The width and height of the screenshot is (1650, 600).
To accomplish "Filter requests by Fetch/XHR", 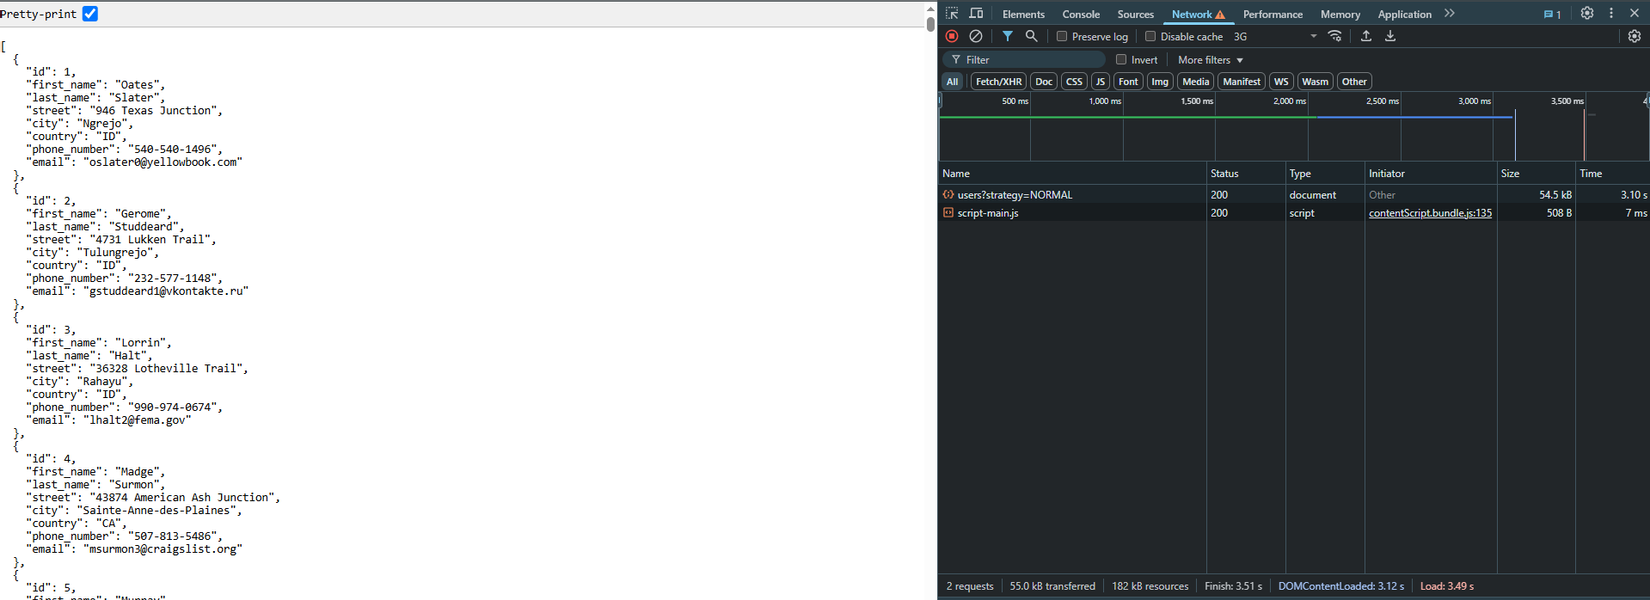I will pyautogui.click(x=998, y=81).
